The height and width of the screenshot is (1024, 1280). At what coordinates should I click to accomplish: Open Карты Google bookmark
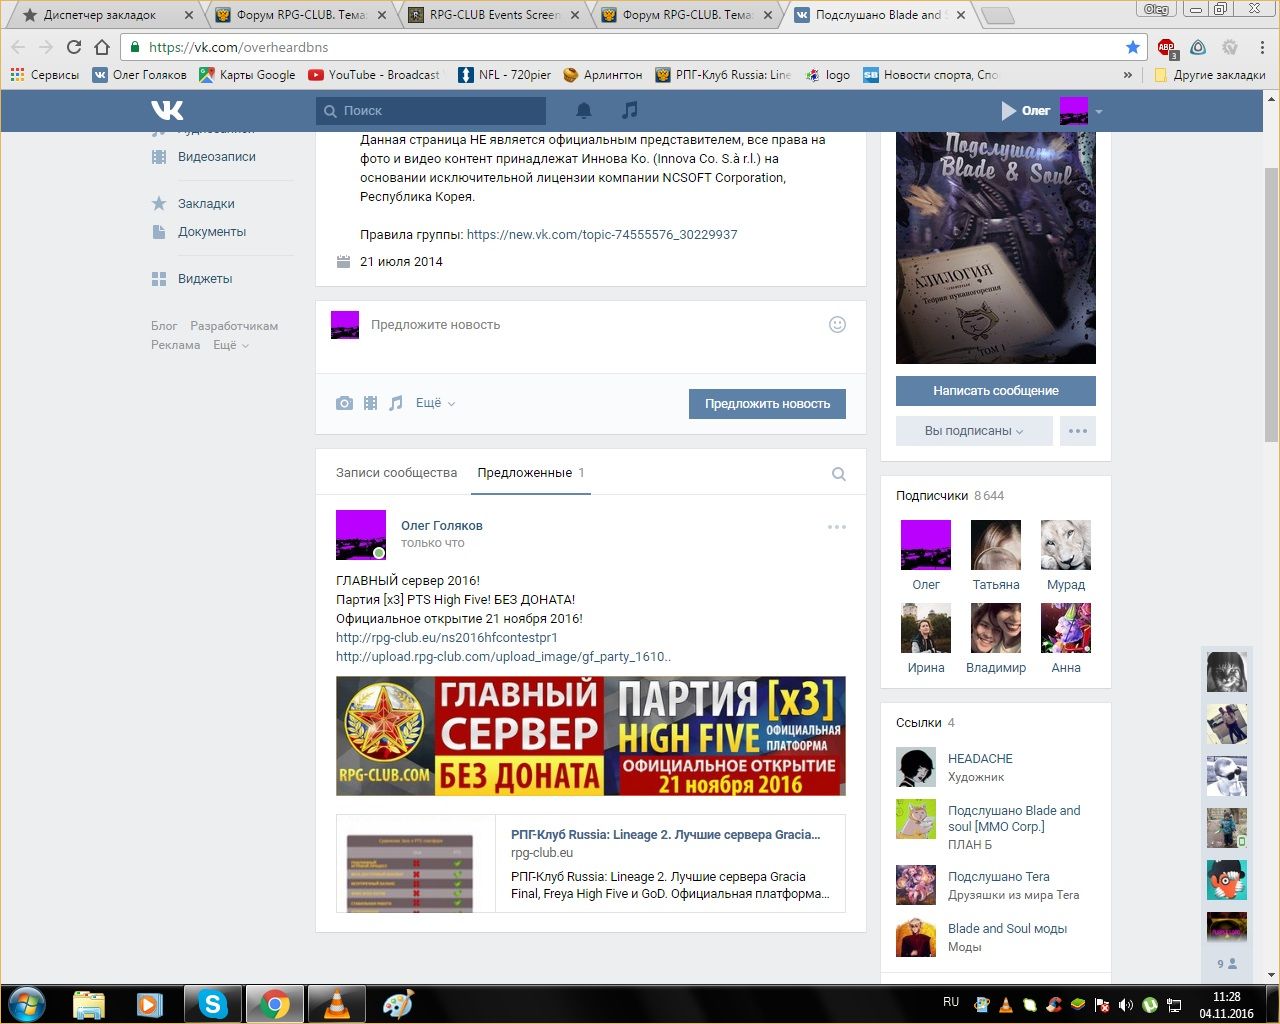pyautogui.click(x=247, y=75)
